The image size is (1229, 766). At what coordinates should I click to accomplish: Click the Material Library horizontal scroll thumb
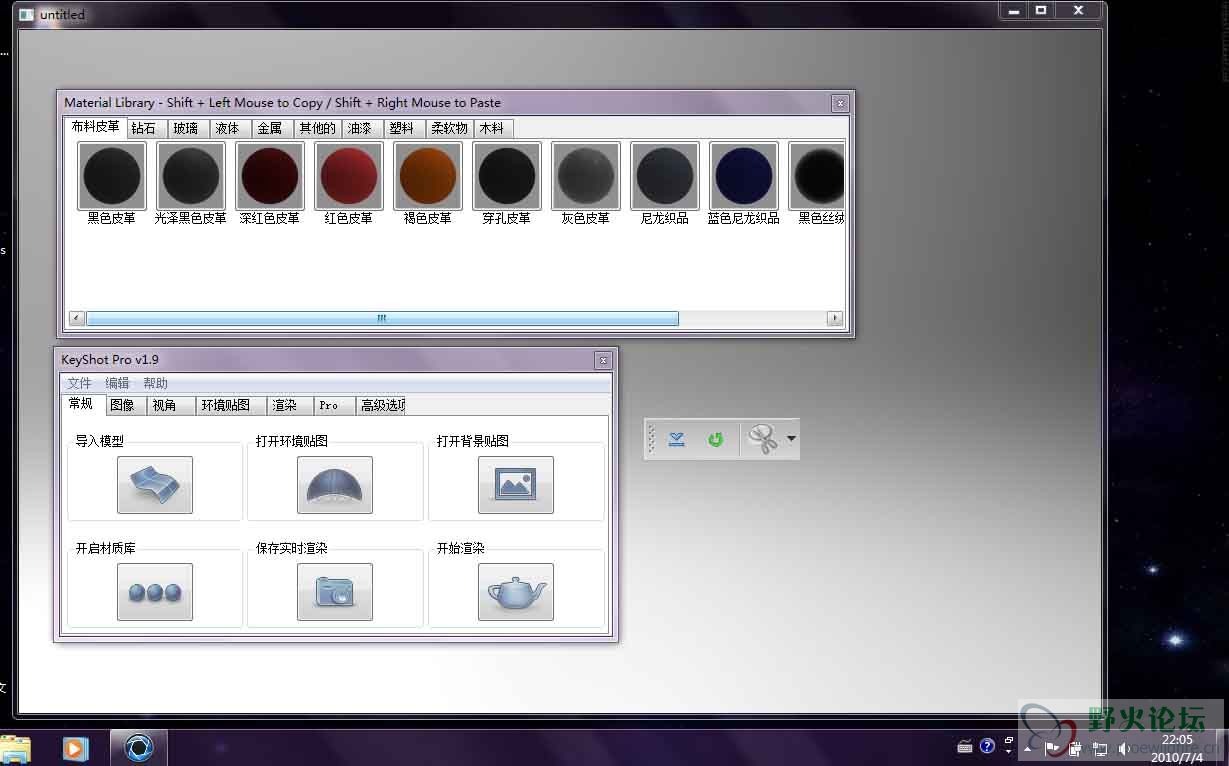382,318
